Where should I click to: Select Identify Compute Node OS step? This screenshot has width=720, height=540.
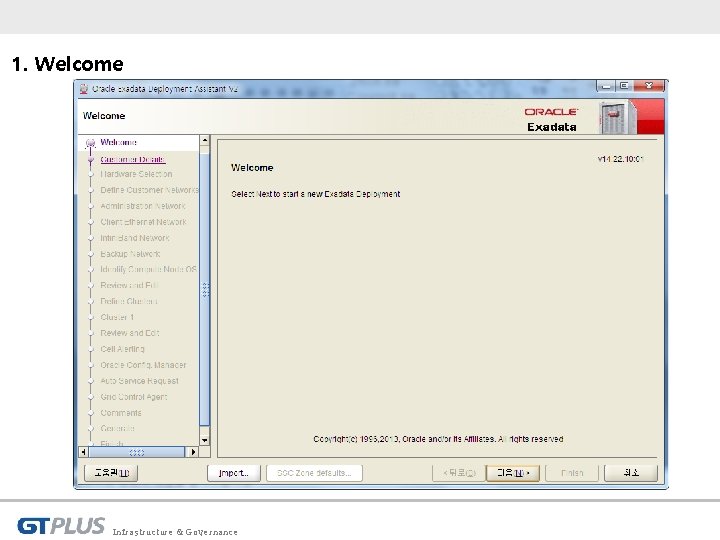(x=149, y=270)
